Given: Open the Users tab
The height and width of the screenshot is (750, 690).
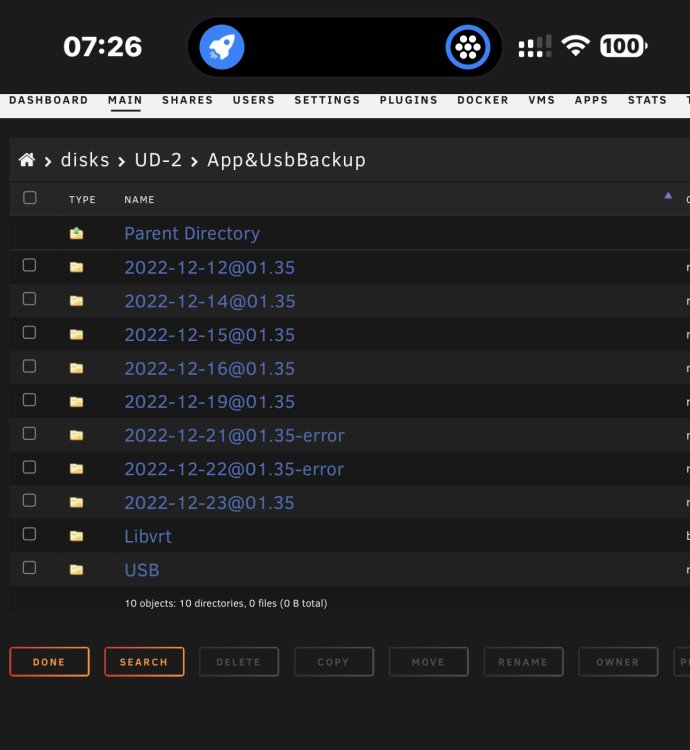Looking at the screenshot, I should (x=254, y=100).
